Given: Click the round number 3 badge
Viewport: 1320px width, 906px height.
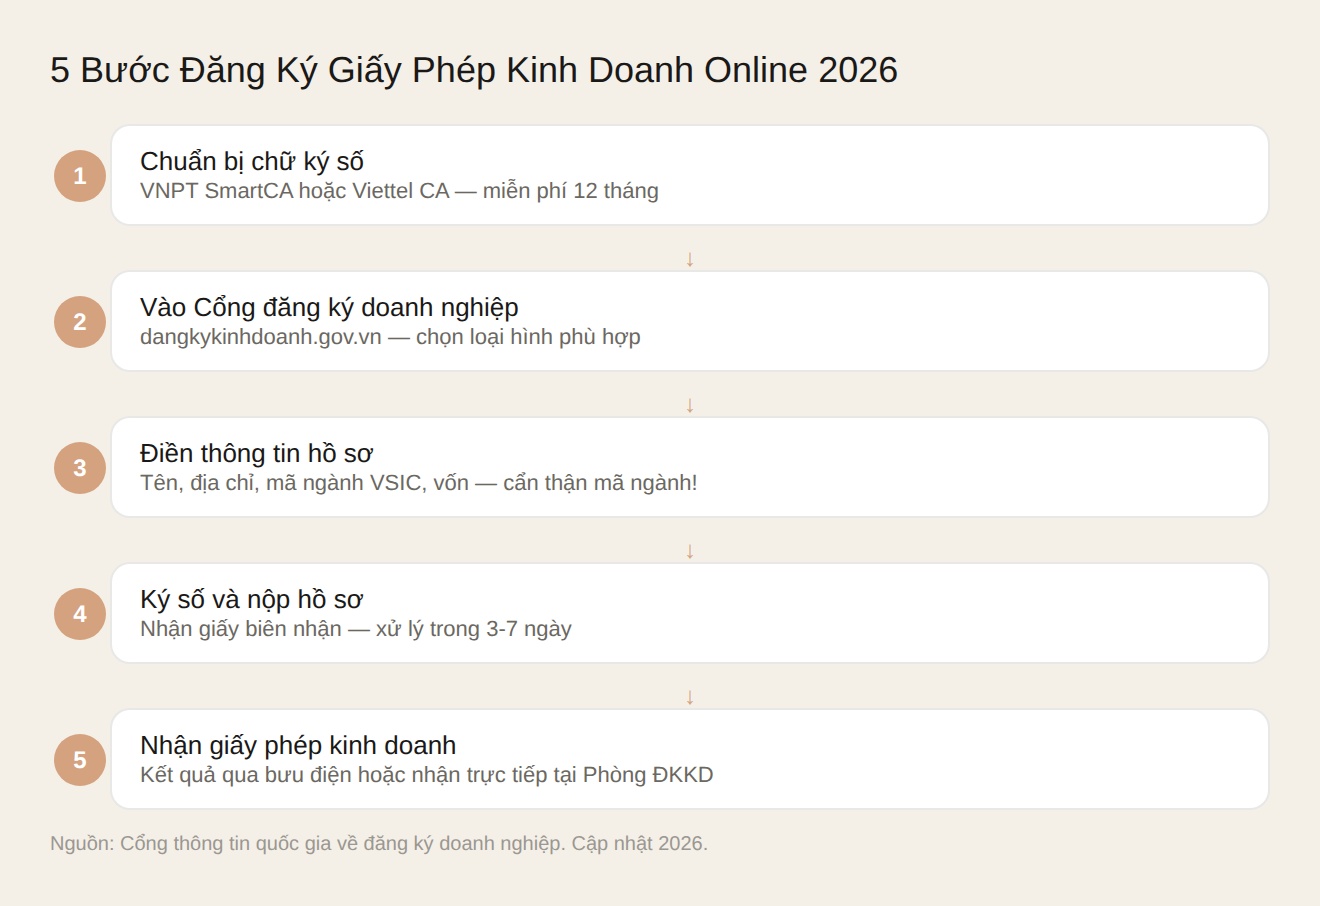Looking at the screenshot, I should (x=80, y=468).
